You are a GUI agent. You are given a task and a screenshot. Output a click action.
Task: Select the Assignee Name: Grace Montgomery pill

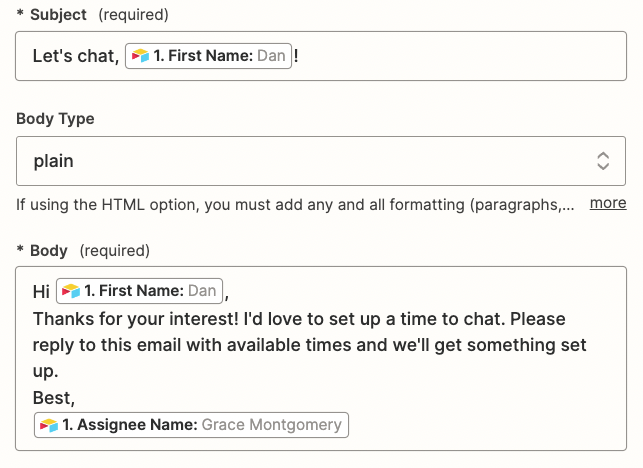pos(191,425)
